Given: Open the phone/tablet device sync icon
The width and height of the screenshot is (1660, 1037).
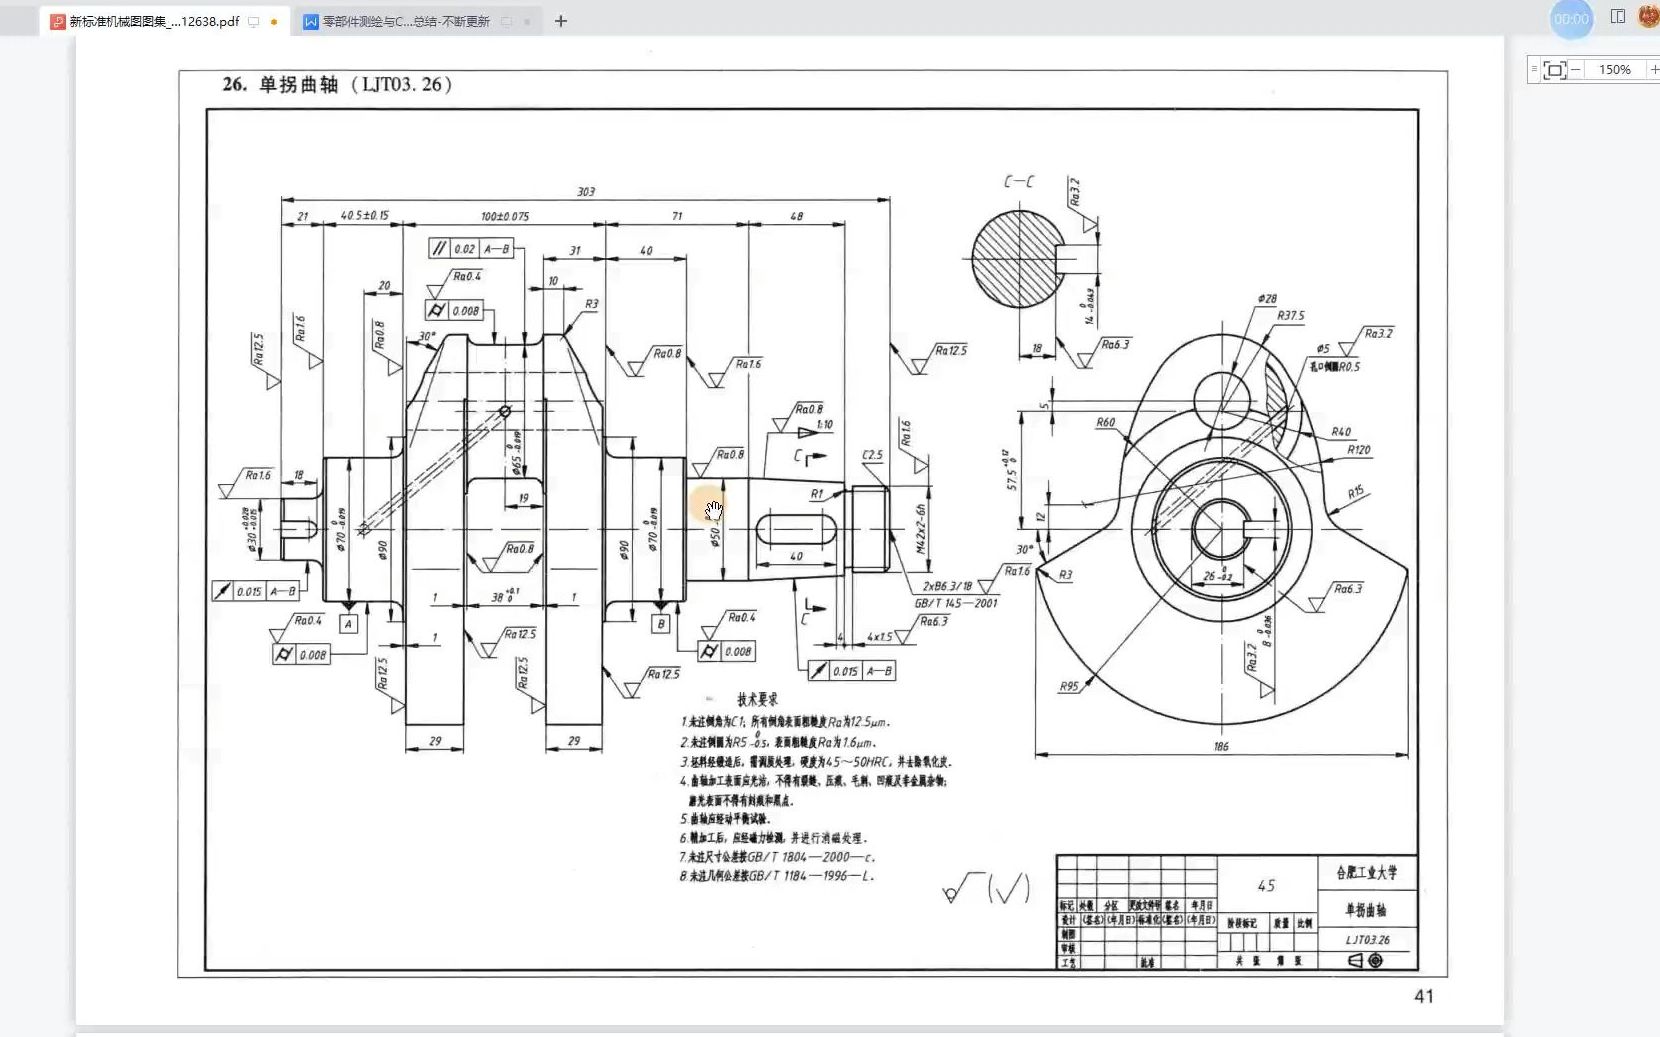Looking at the screenshot, I should click(x=1618, y=17).
